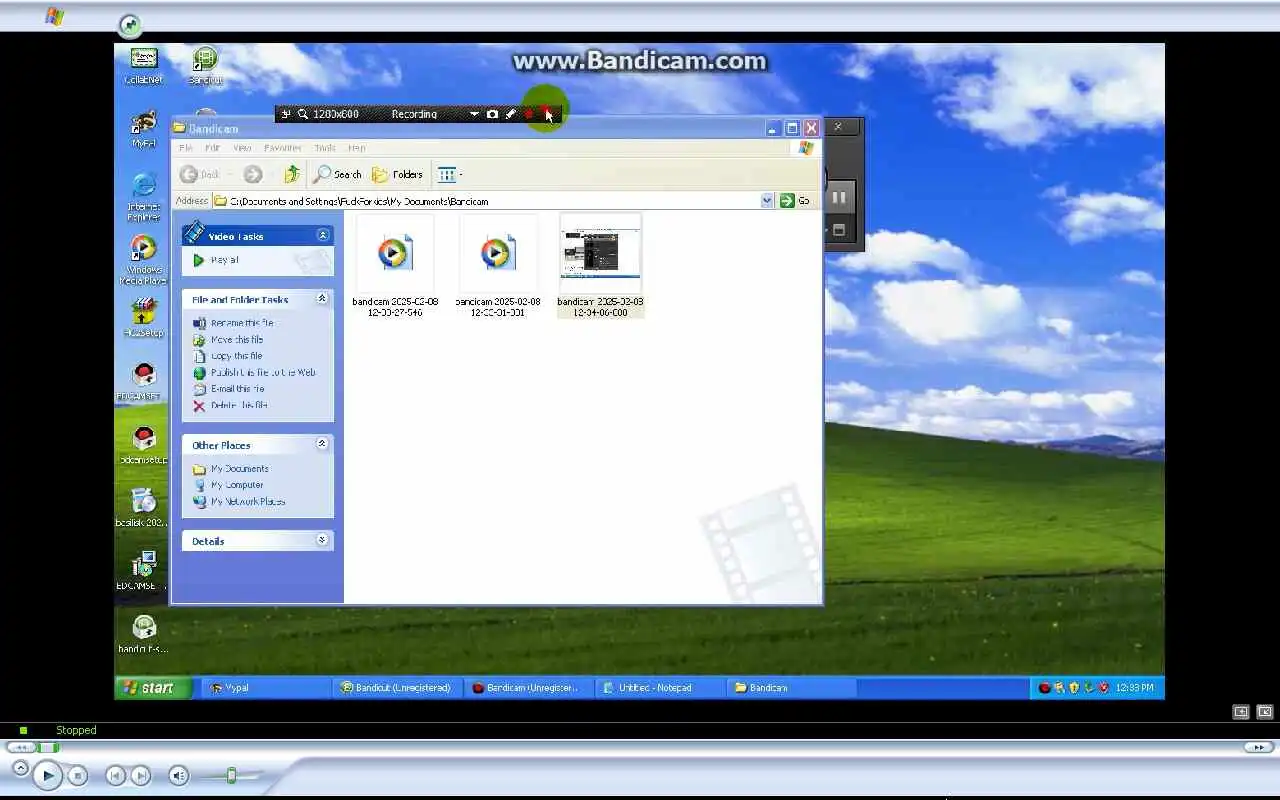This screenshot has width=1280, height=800.
Task: Pause recording in the Bandicam window
Action: click(x=839, y=197)
